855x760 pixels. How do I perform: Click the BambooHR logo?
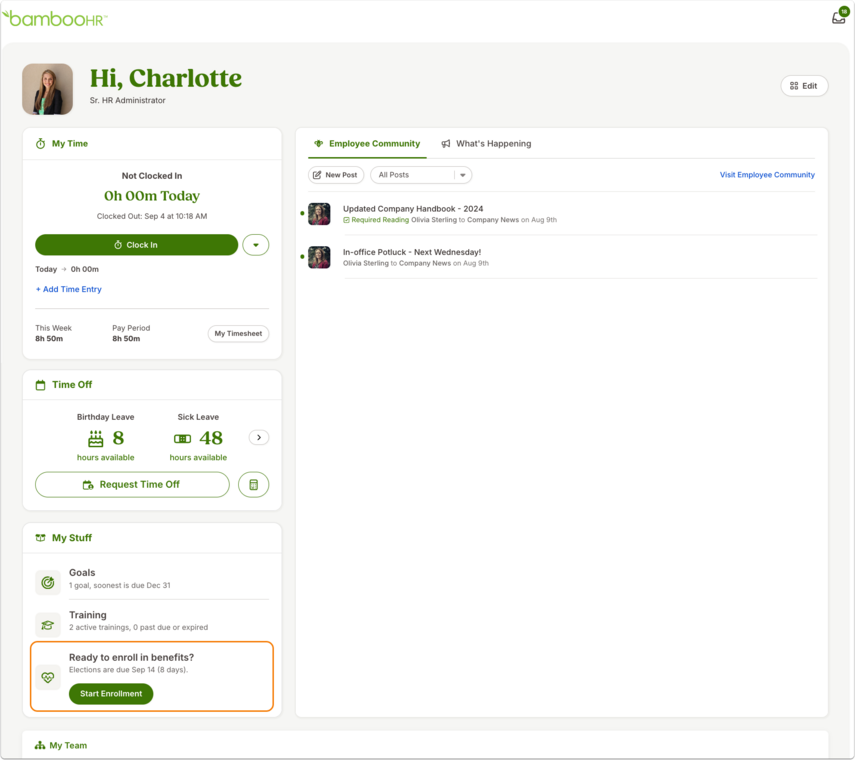click(55, 19)
